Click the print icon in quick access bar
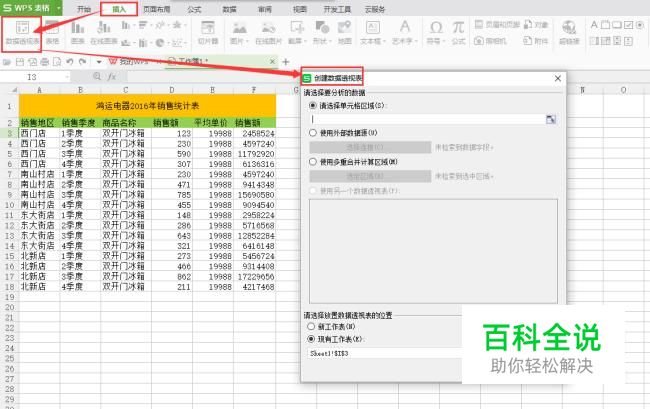Viewport: 650px width, 409px height. pyautogui.click(x=44, y=62)
